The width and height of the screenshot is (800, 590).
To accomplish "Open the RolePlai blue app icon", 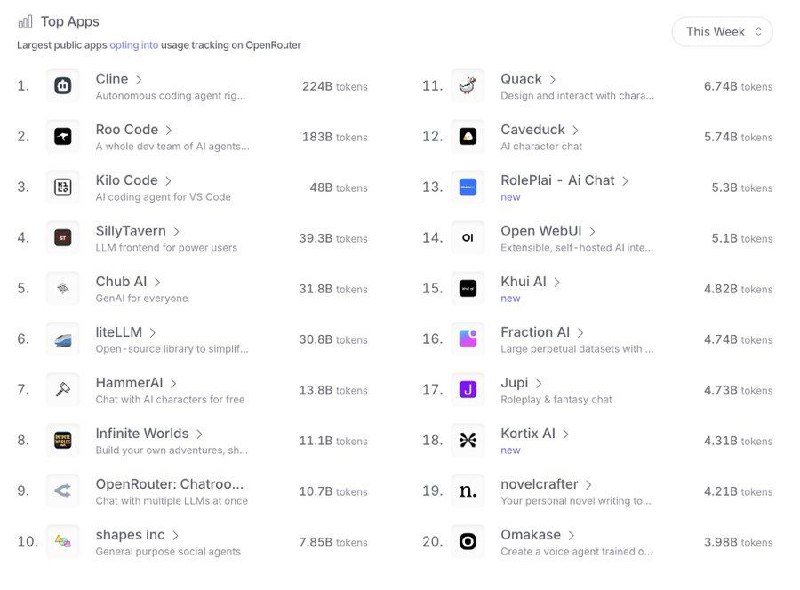I will coord(468,187).
